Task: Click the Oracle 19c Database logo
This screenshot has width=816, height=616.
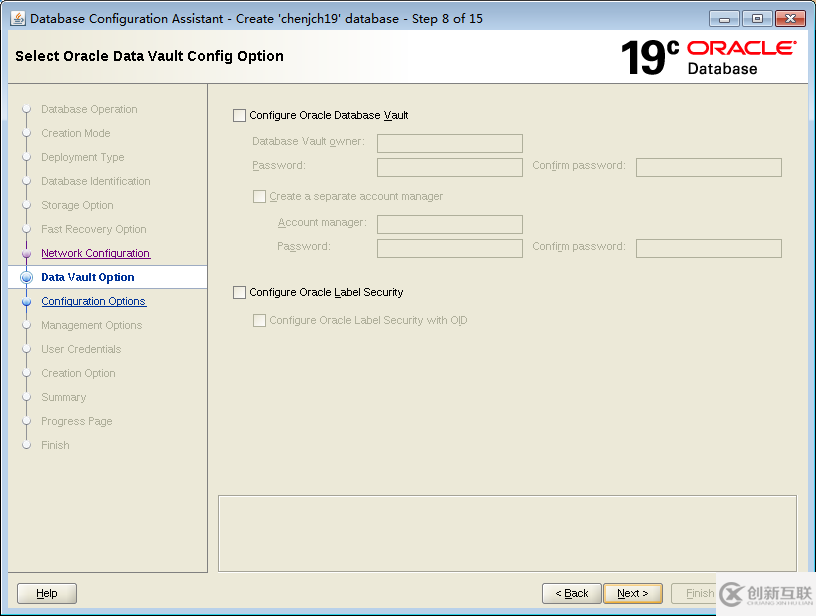Action: point(709,57)
